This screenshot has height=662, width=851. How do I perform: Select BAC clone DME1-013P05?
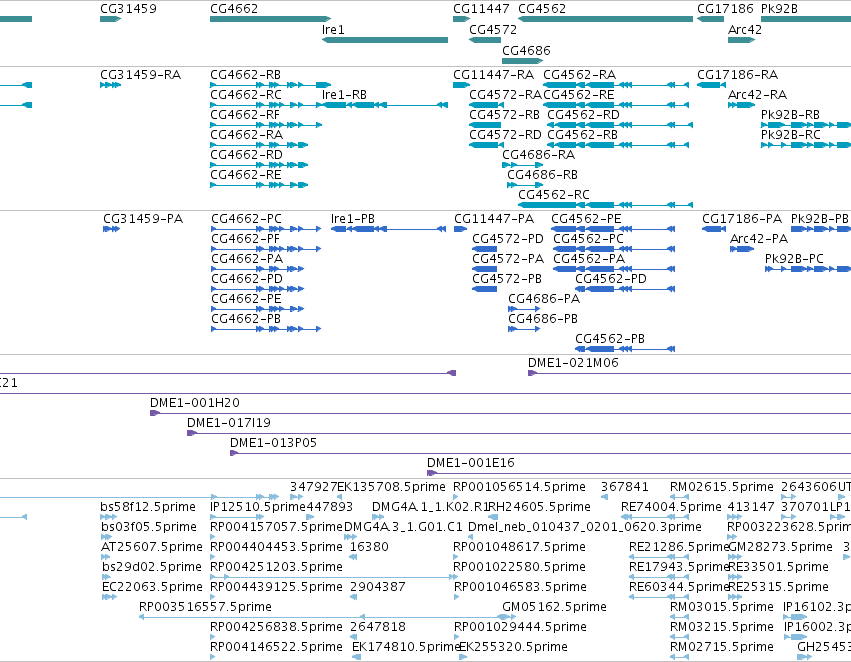pyautogui.click(x=541, y=453)
